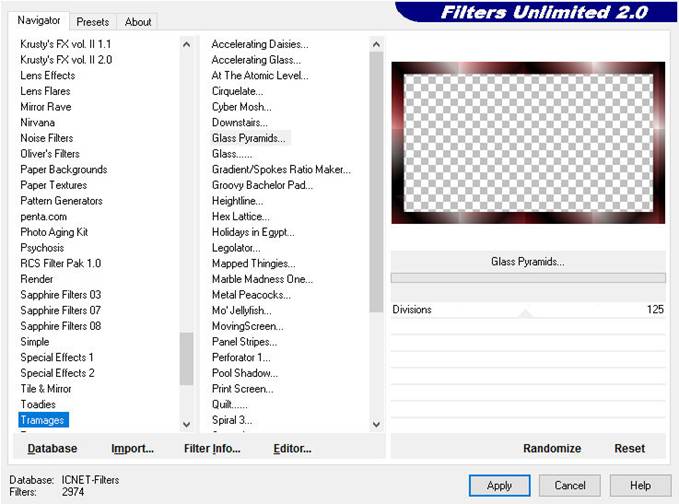This screenshot has width=679, height=504.
Task: Show Filter Info... details
Action: tap(212, 448)
